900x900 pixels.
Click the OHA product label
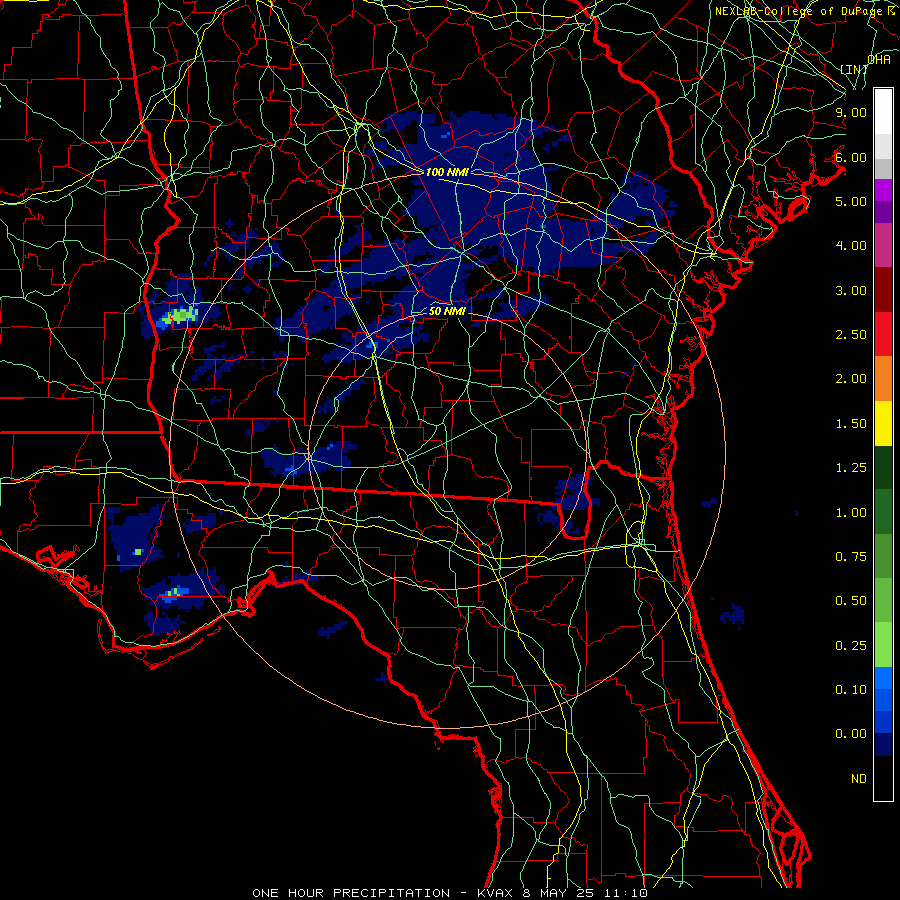(x=879, y=60)
